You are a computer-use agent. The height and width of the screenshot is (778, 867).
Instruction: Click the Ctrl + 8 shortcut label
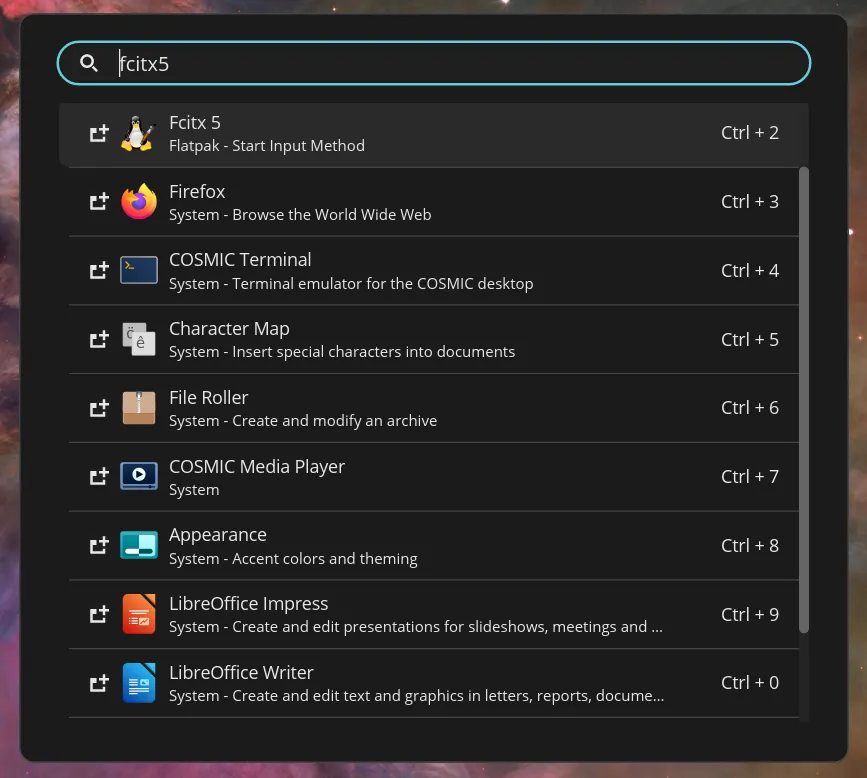tap(750, 545)
